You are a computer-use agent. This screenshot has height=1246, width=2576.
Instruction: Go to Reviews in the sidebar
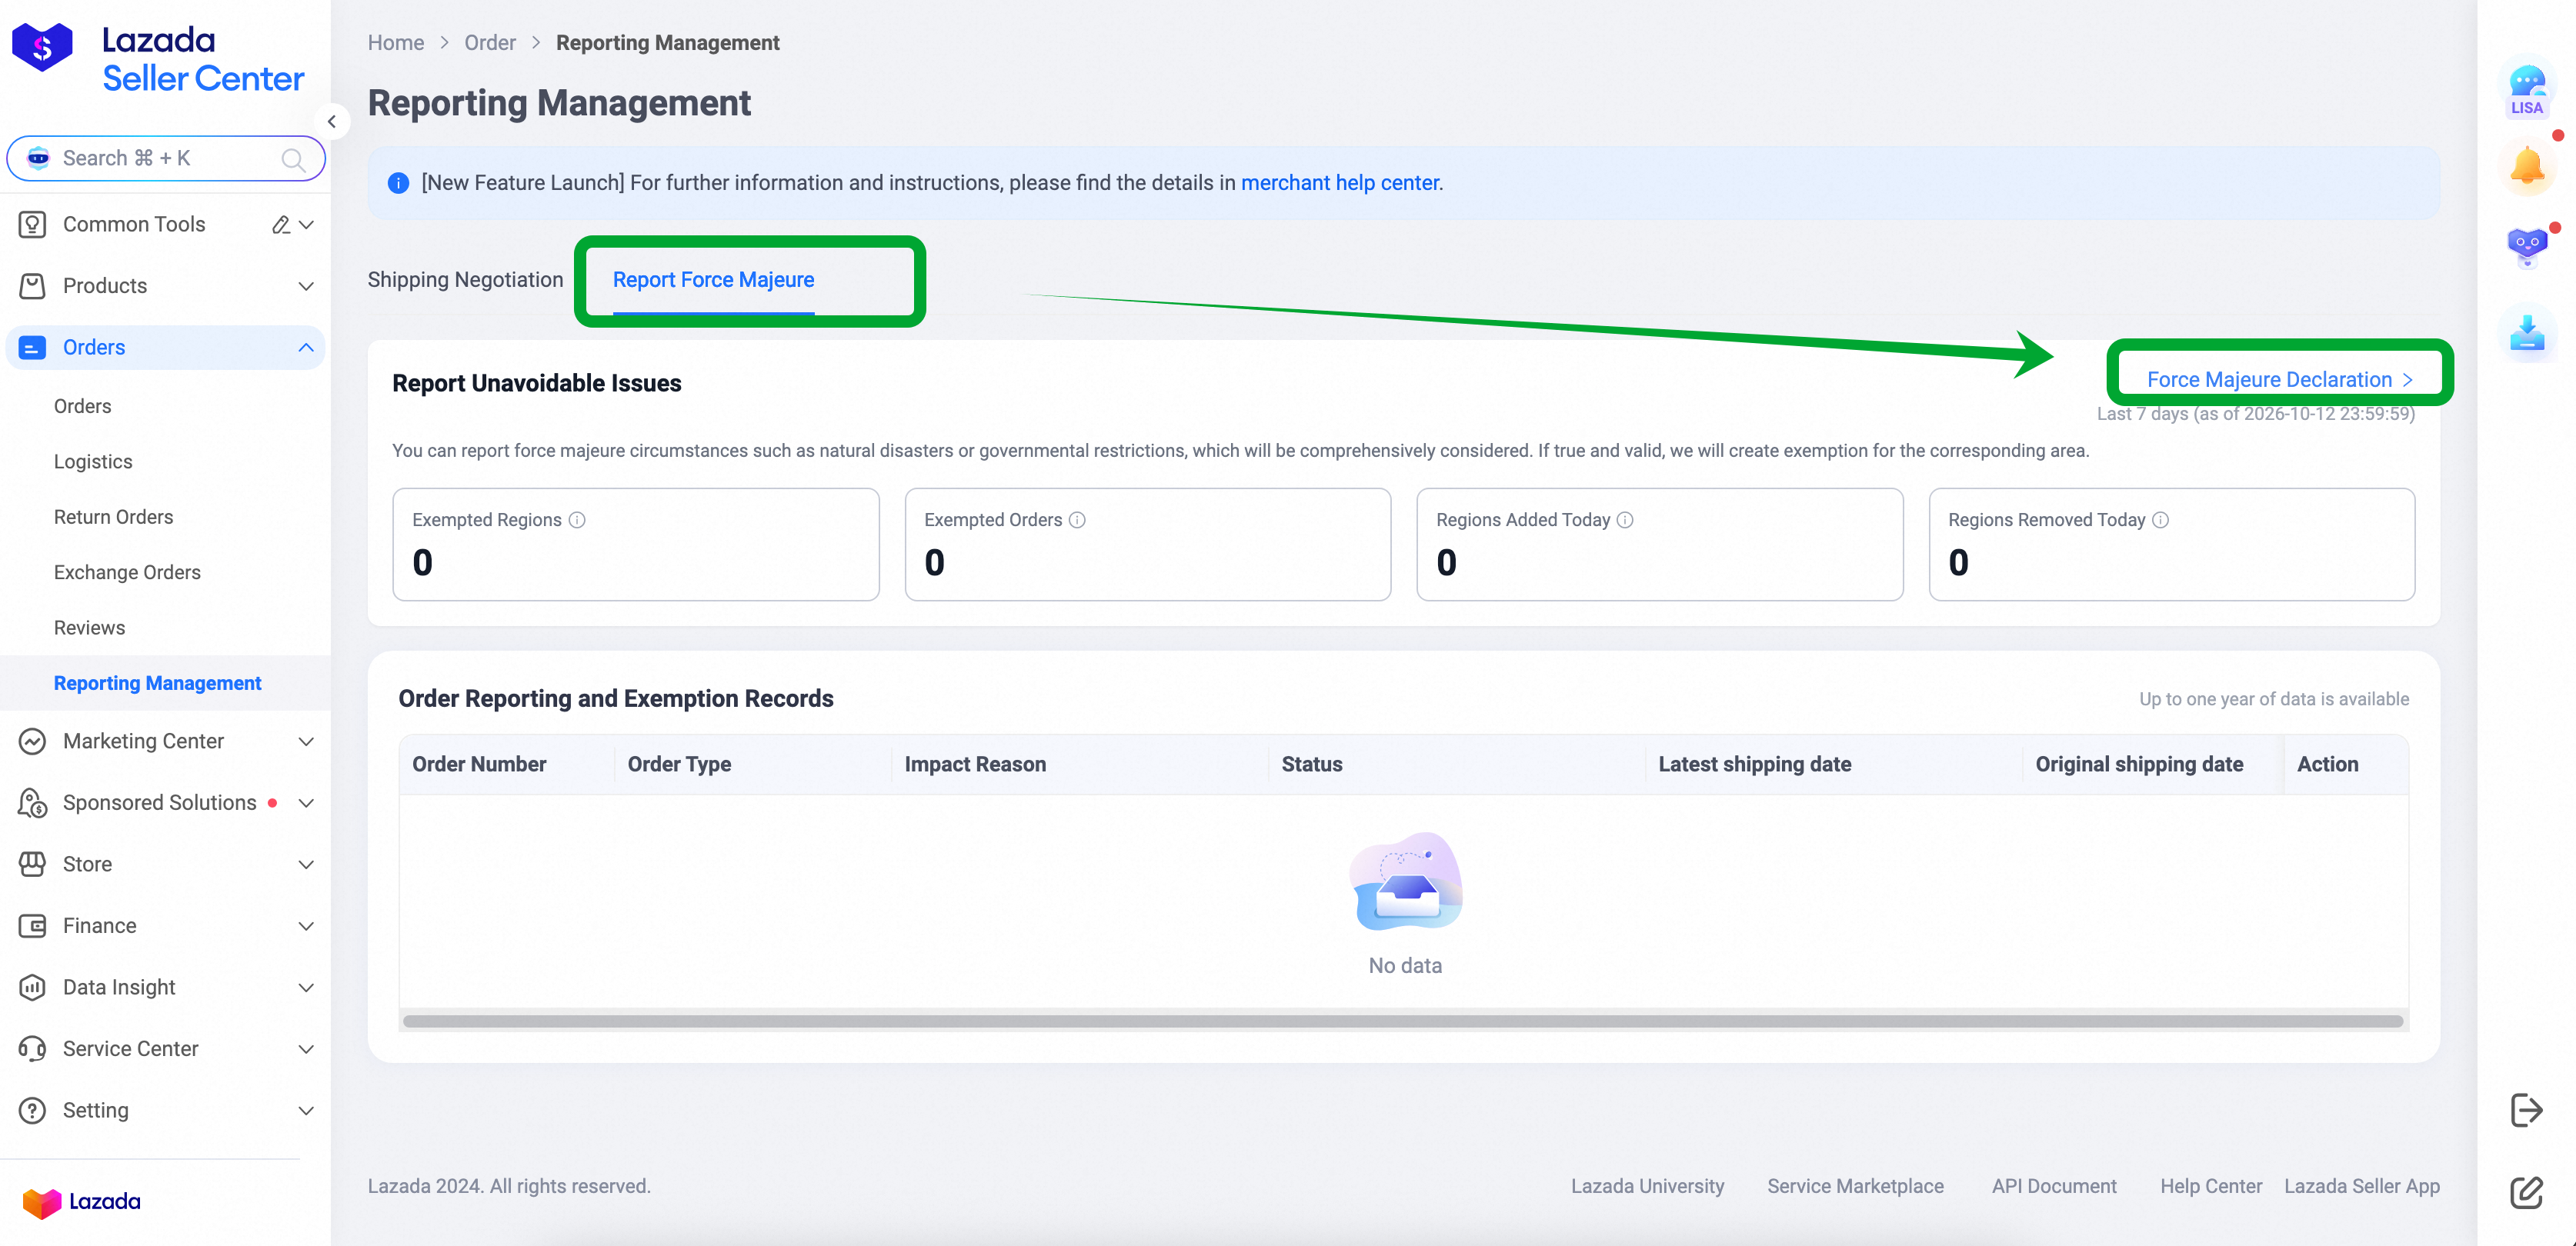tap(89, 628)
